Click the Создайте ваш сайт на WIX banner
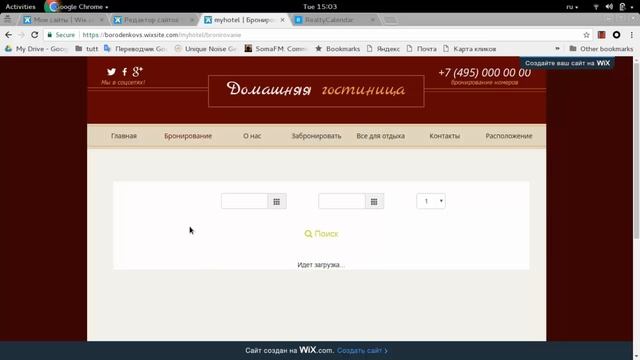Image resolution: width=640 pixels, height=360 pixels. (x=567, y=63)
